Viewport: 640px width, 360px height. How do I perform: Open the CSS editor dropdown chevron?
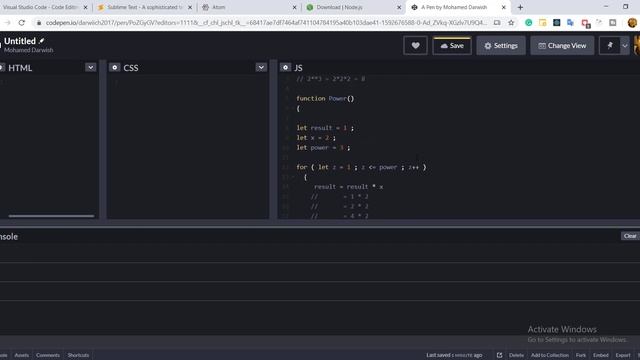click(x=261, y=67)
